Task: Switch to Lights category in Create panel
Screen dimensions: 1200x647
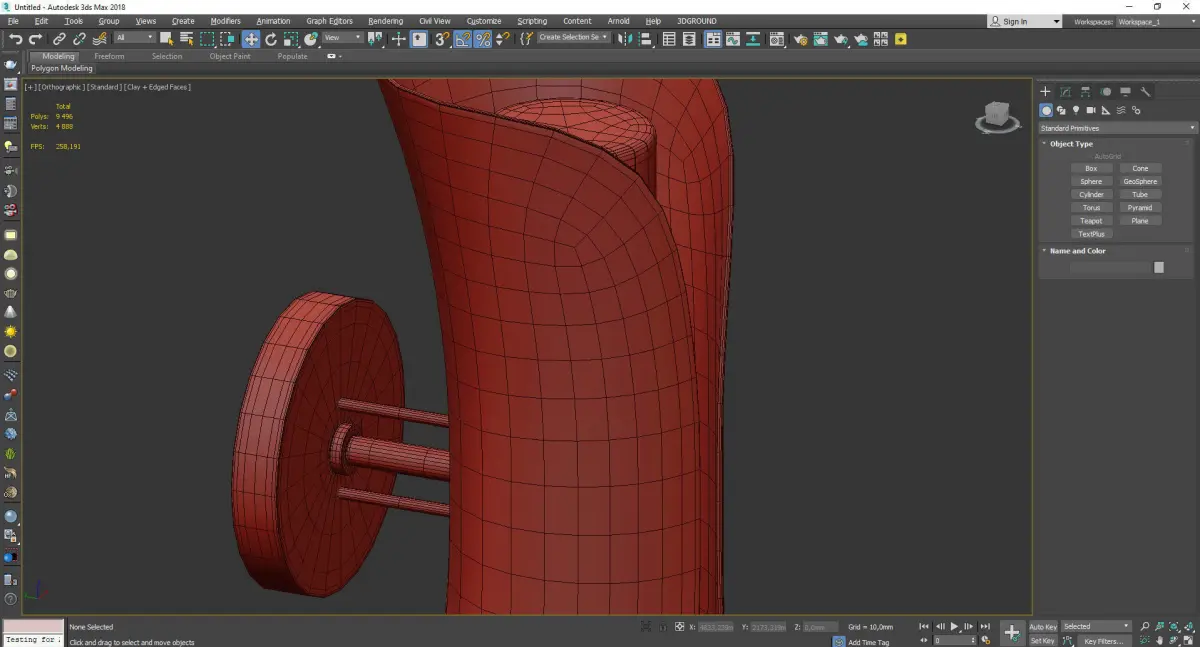Action: click(1076, 110)
